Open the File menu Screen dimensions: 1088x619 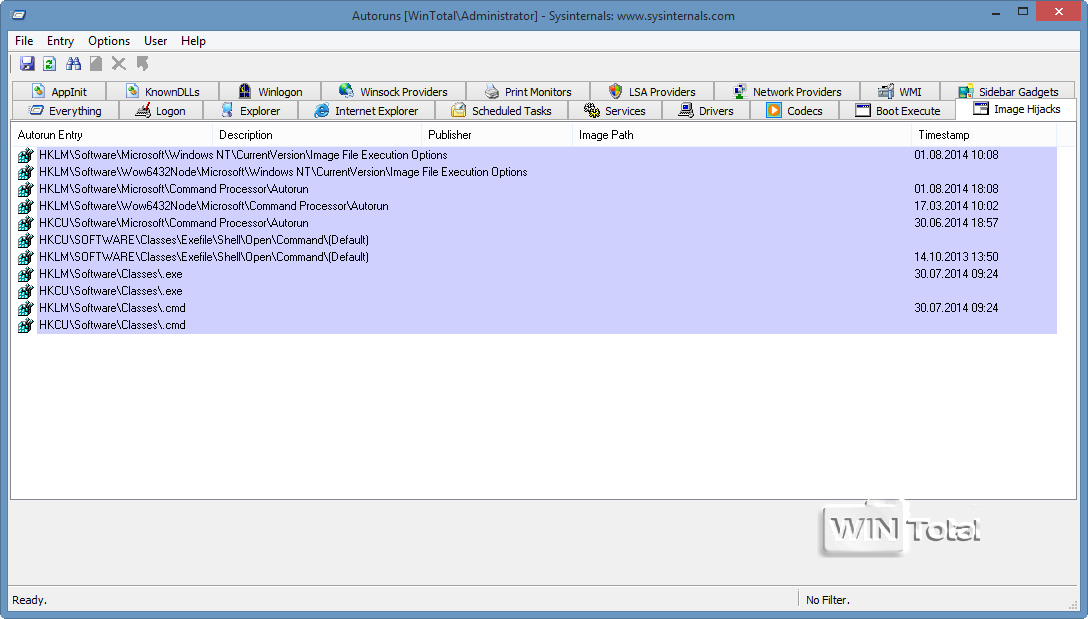[24, 41]
